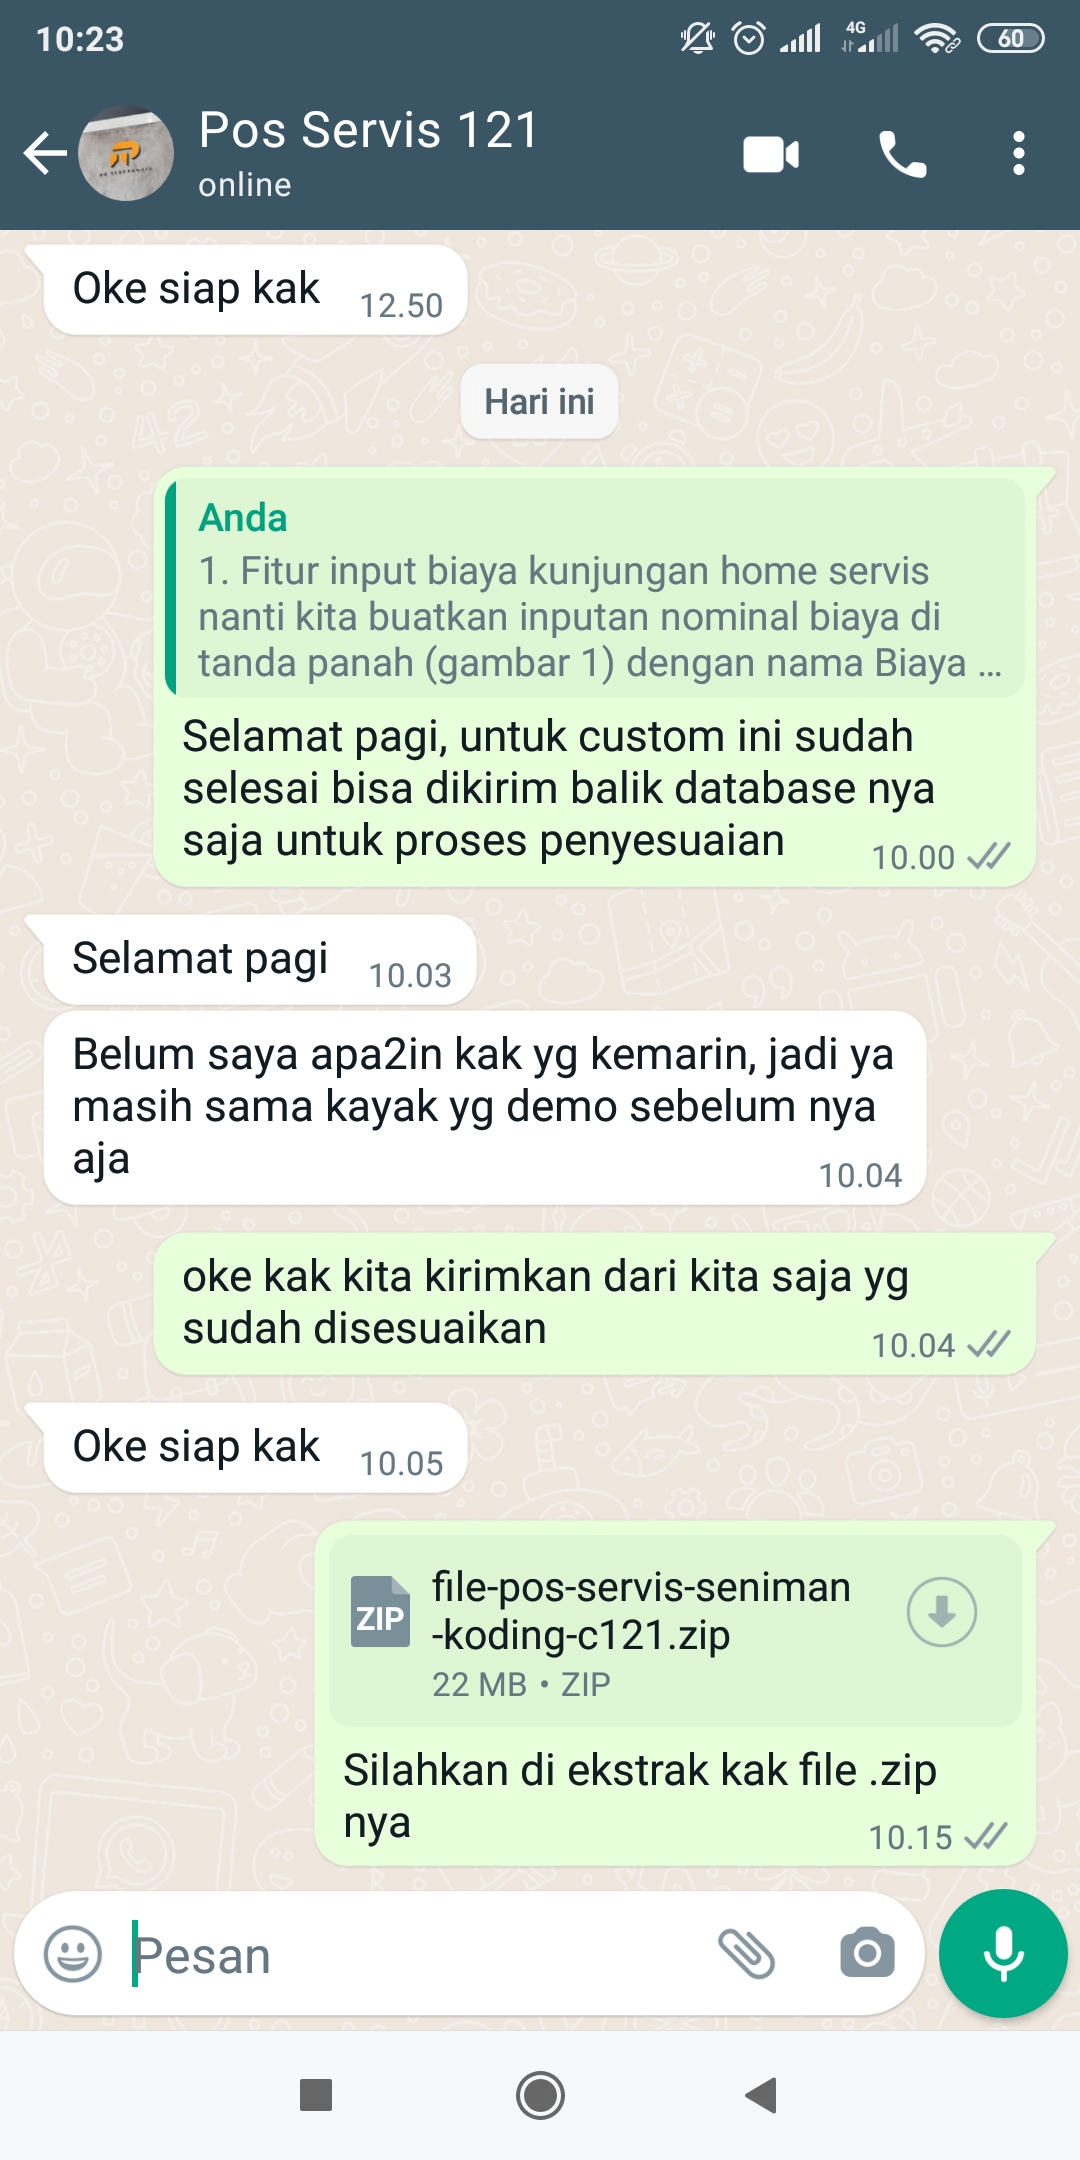
Task: Tap the quoted Anda reply preview
Action: pyautogui.click(x=595, y=588)
